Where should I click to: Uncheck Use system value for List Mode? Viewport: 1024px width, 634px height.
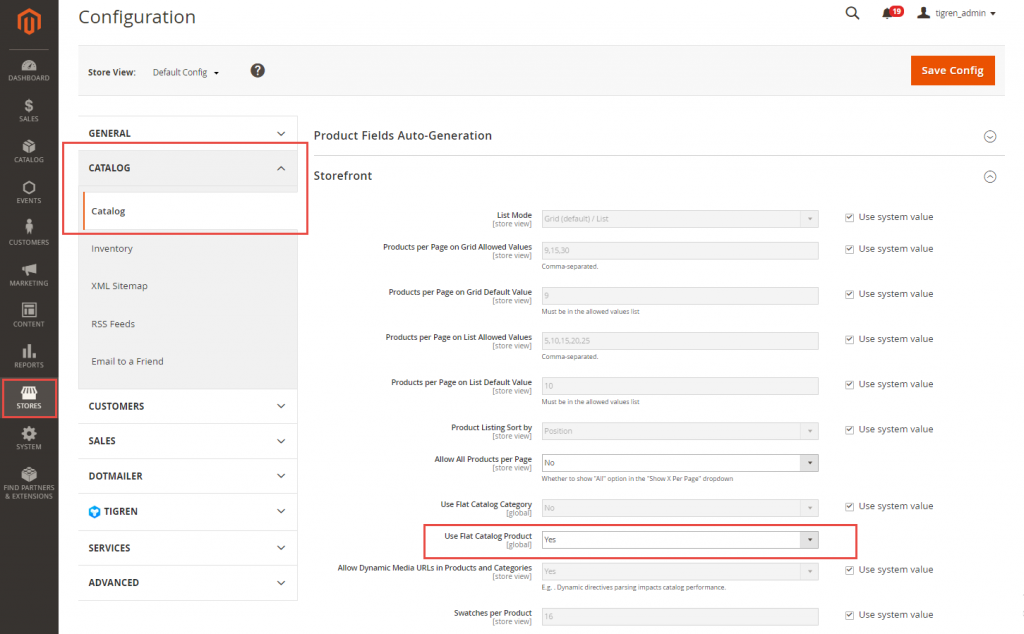[850, 217]
